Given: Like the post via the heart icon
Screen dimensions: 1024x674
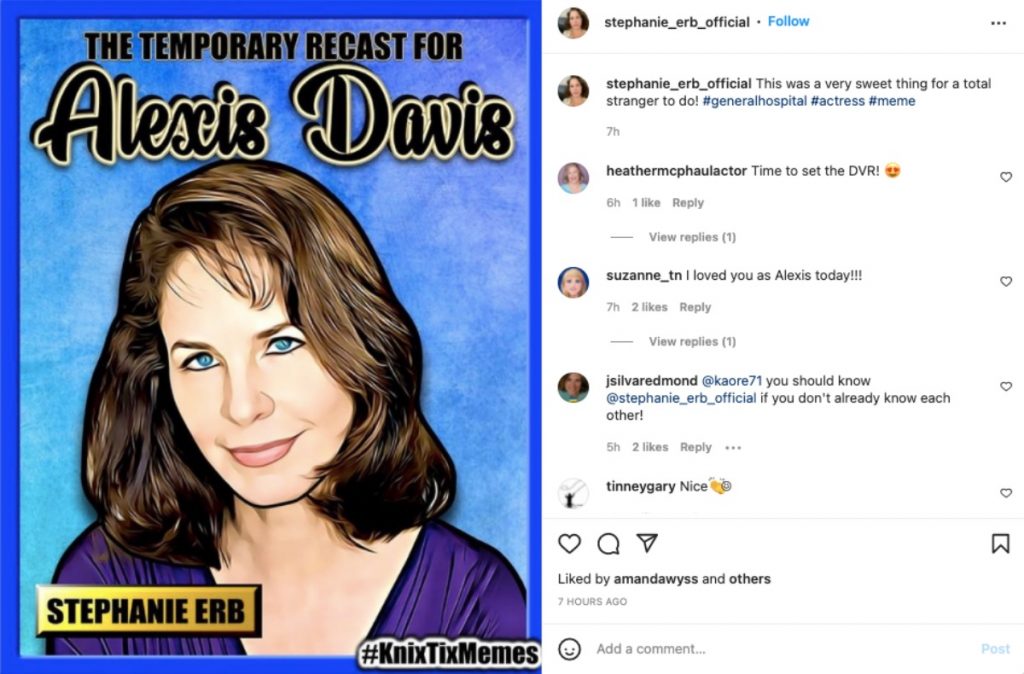Looking at the screenshot, I should pyautogui.click(x=570, y=544).
